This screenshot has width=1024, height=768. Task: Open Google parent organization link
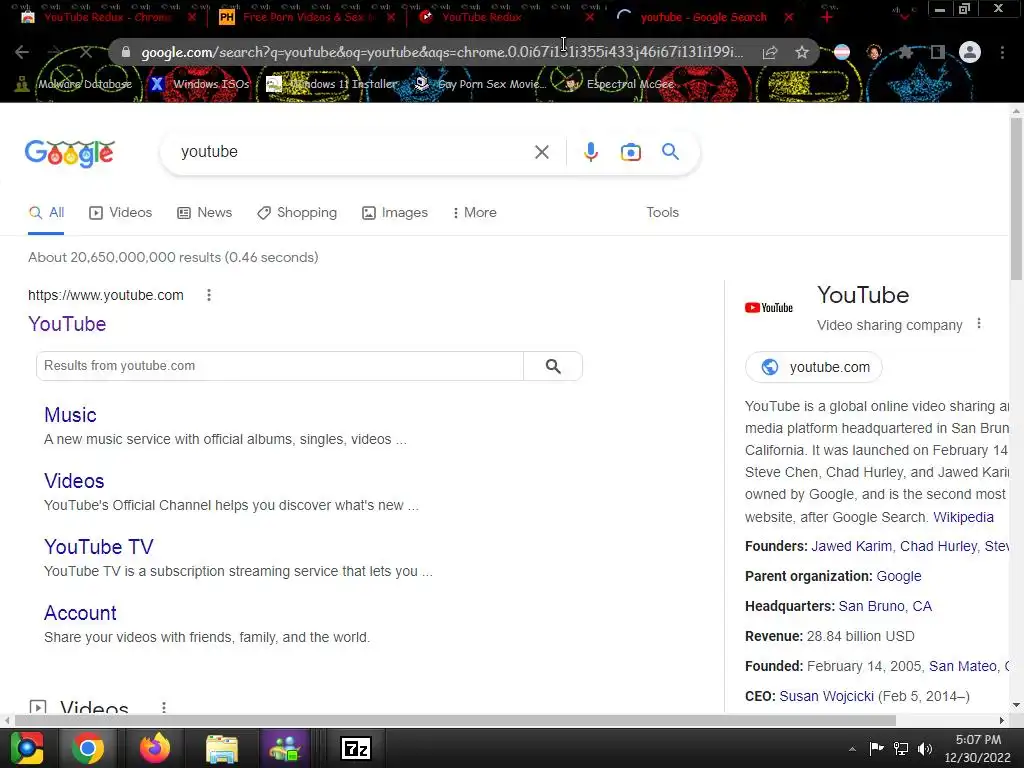pyautogui.click(x=899, y=577)
